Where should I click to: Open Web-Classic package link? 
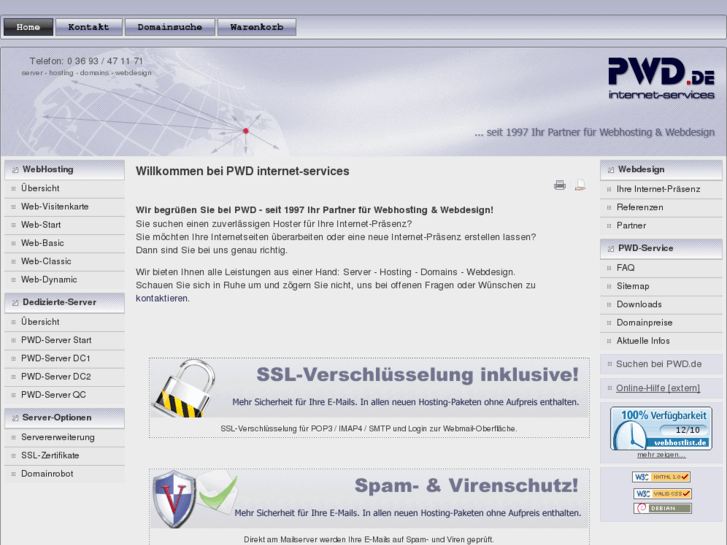(64, 262)
